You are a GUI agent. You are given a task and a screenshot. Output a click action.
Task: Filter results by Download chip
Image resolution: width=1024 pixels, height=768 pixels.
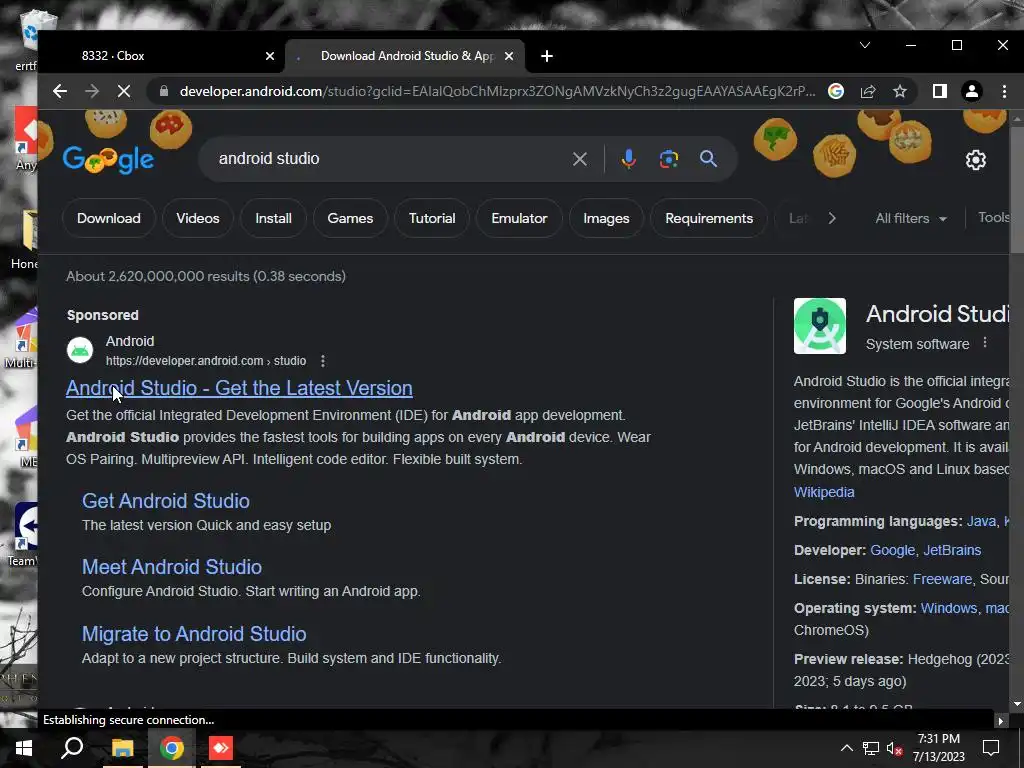109,218
